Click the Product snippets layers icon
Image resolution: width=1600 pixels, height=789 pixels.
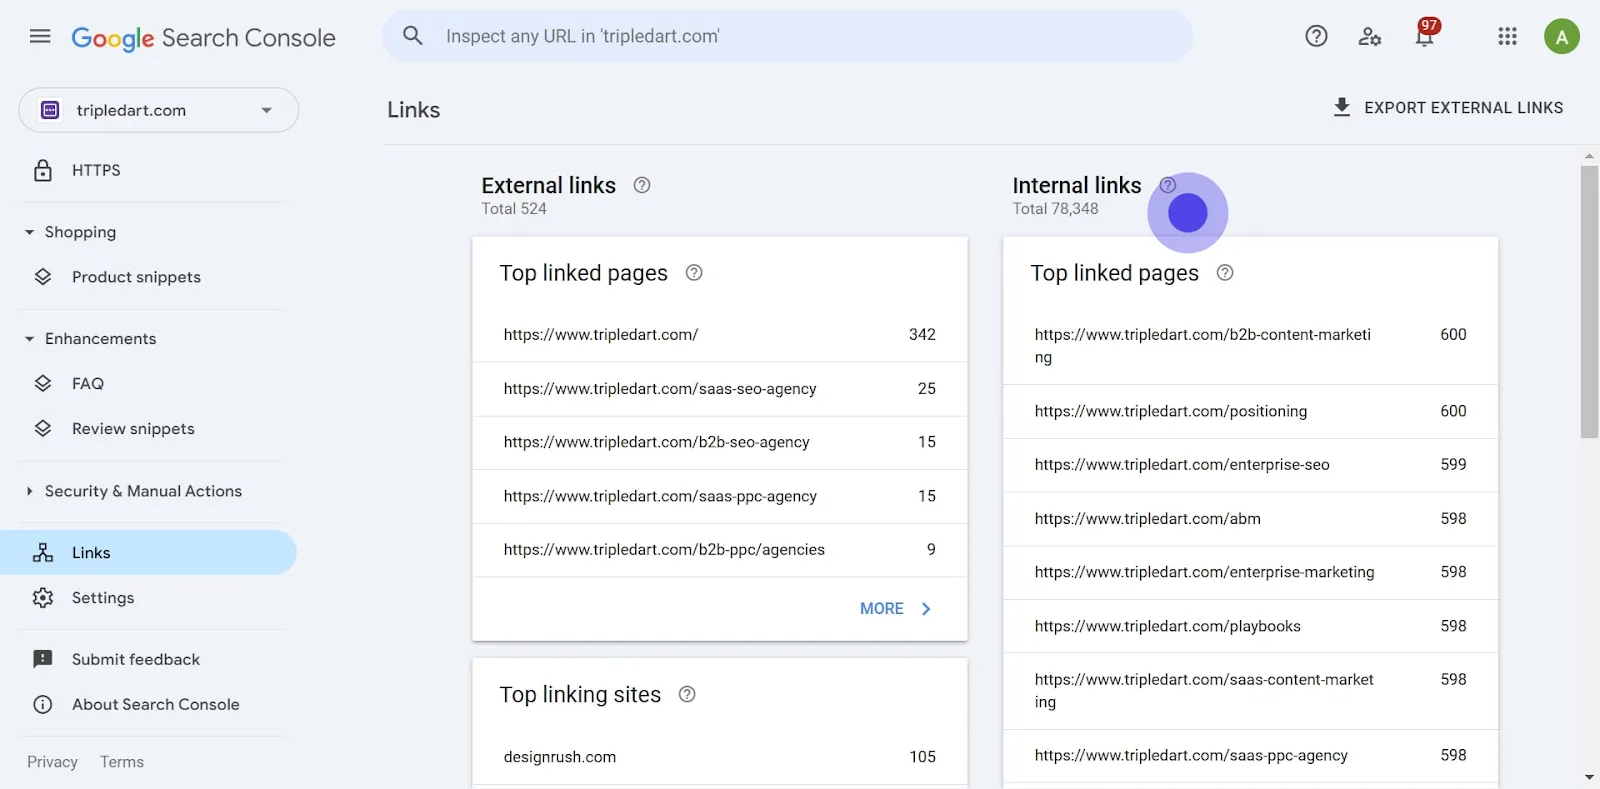pyautogui.click(x=42, y=277)
